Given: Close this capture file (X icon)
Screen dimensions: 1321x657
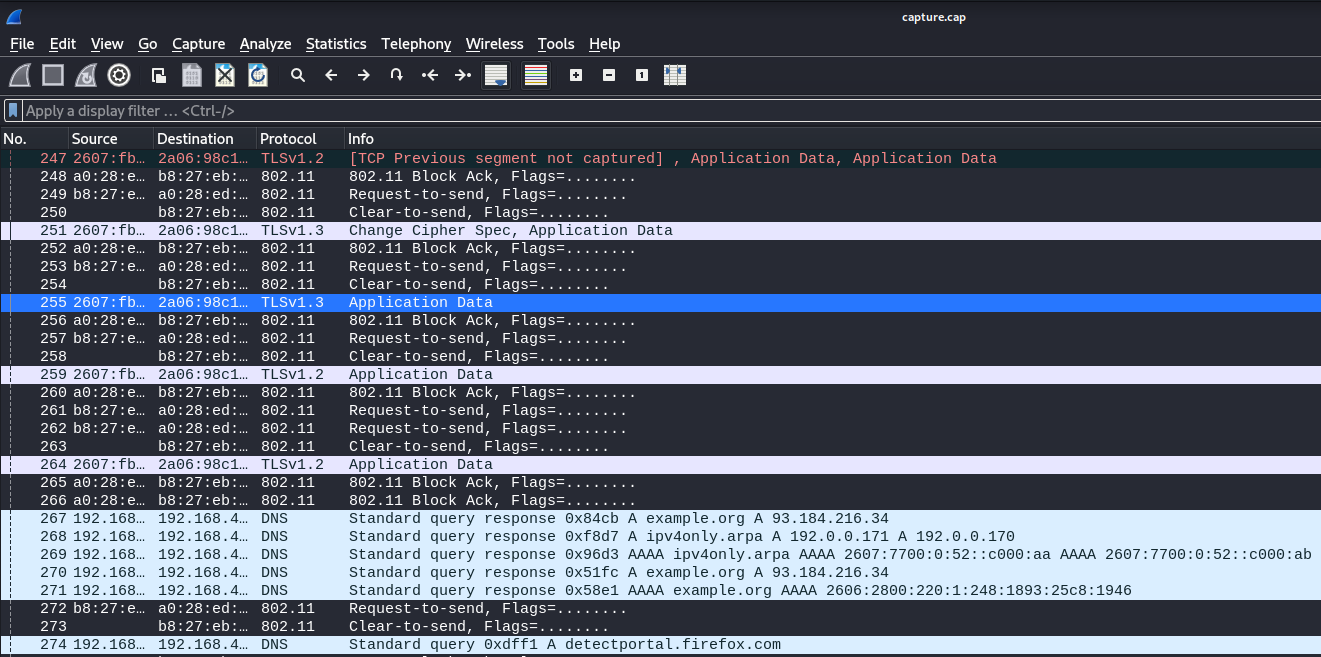Looking at the screenshot, I should coord(225,75).
